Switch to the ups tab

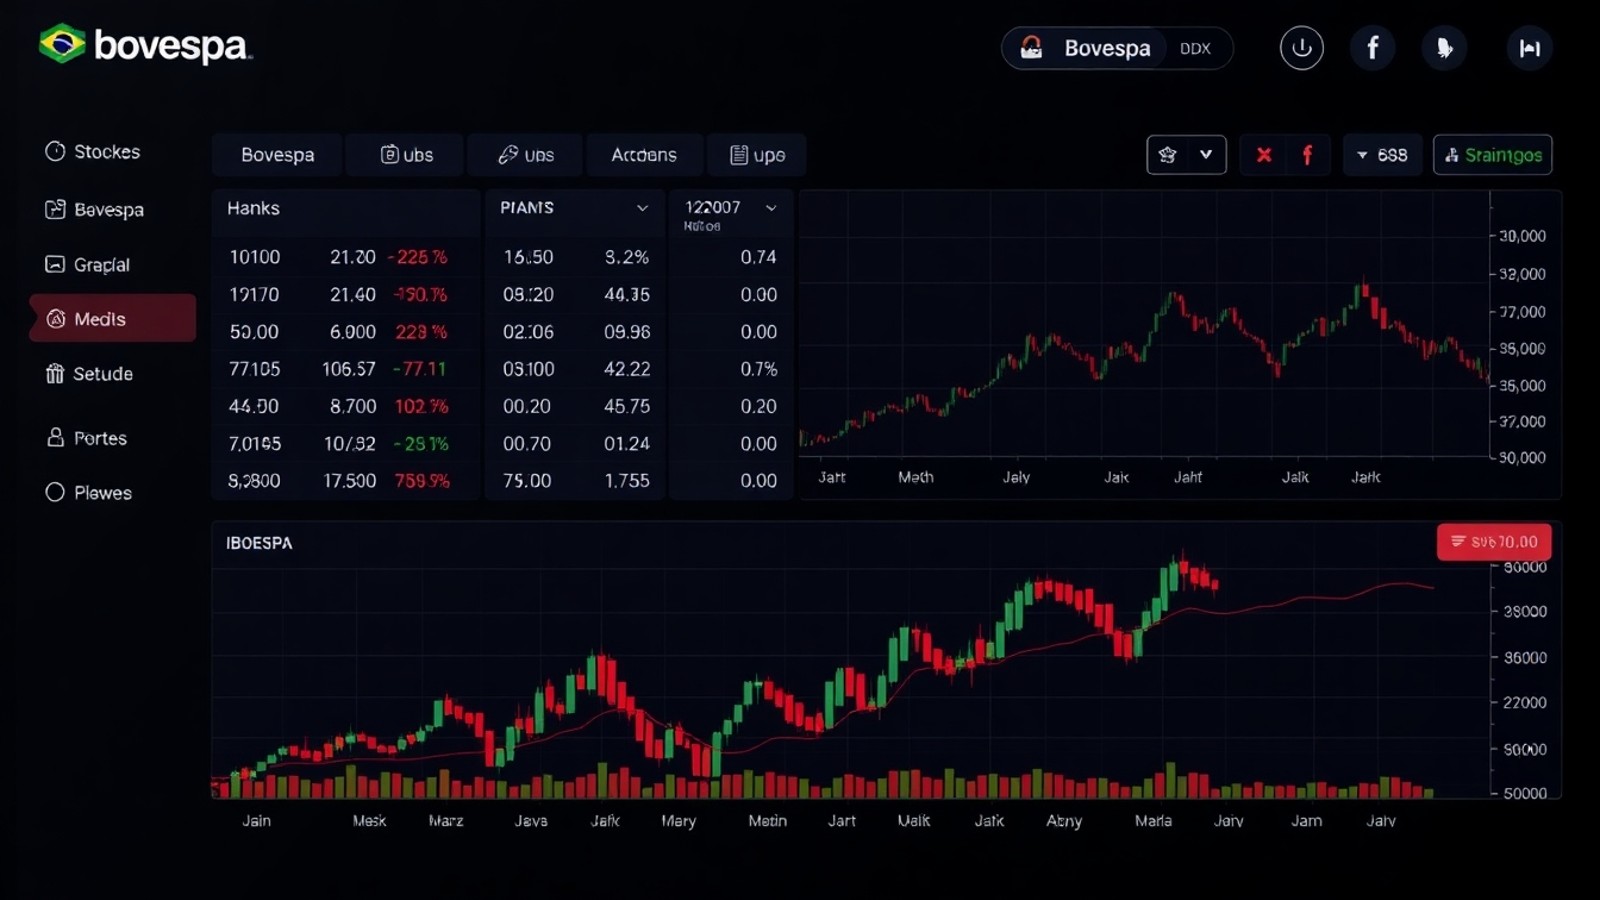click(x=757, y=155)
